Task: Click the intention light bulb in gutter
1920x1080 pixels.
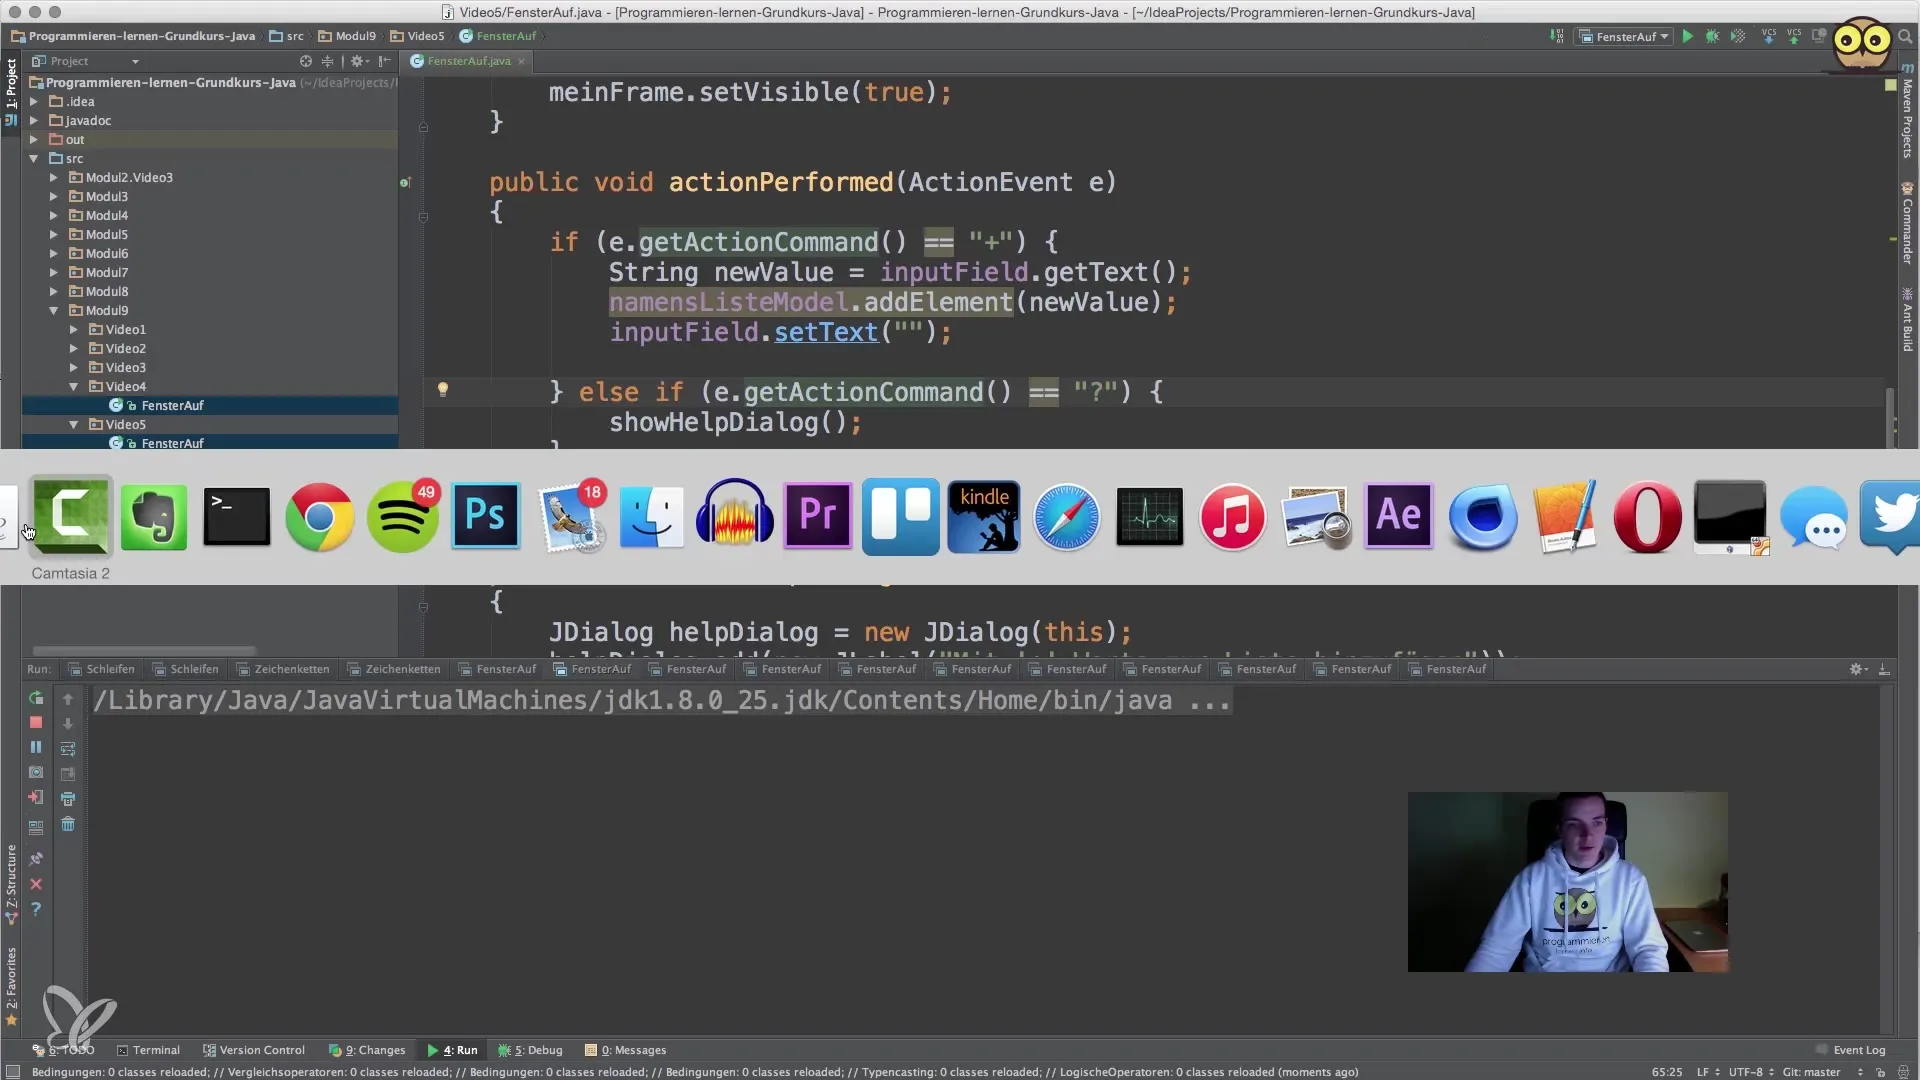Action: pyautogui.click(x=443, y=390)
